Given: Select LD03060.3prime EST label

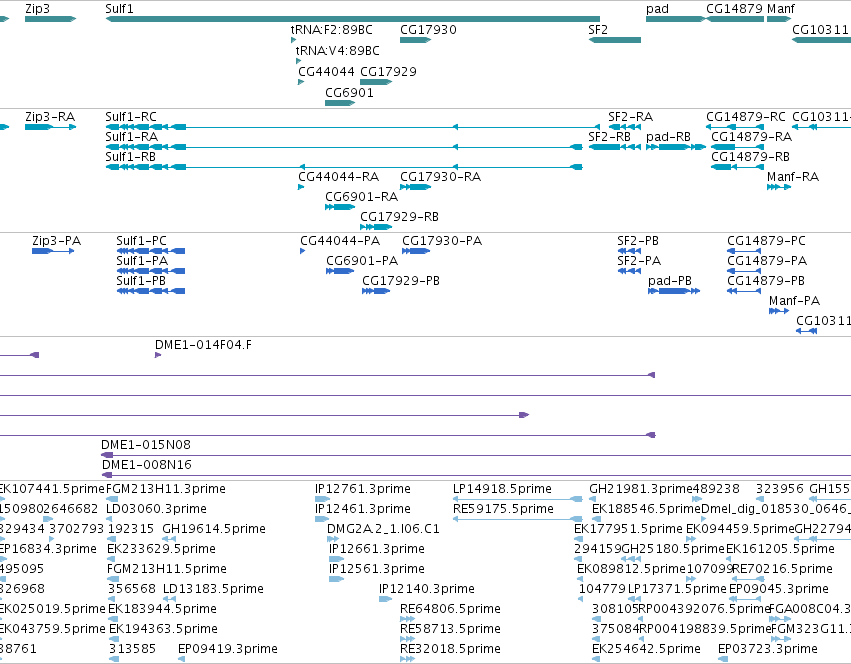Looking at the screenshot, I should [156, 509].
